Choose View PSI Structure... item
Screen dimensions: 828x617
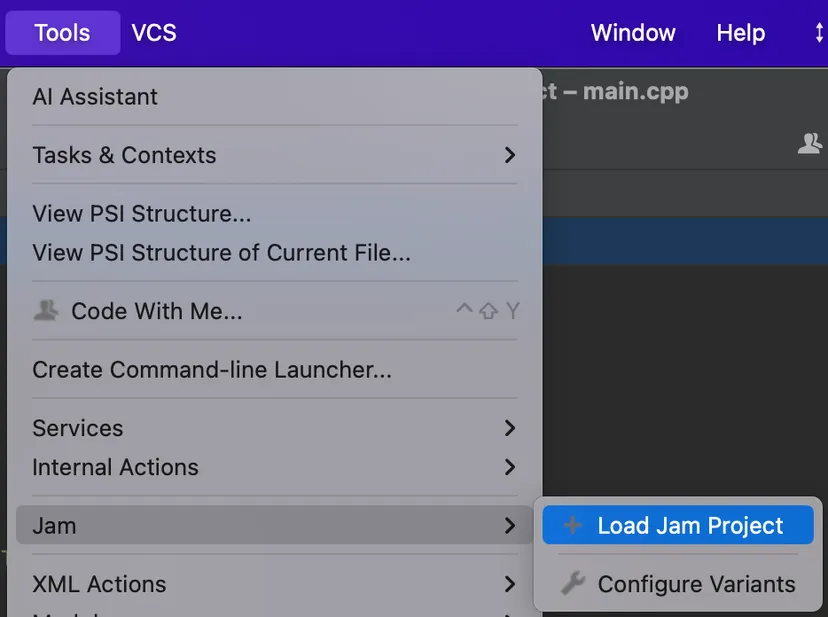tap(275, 214)
